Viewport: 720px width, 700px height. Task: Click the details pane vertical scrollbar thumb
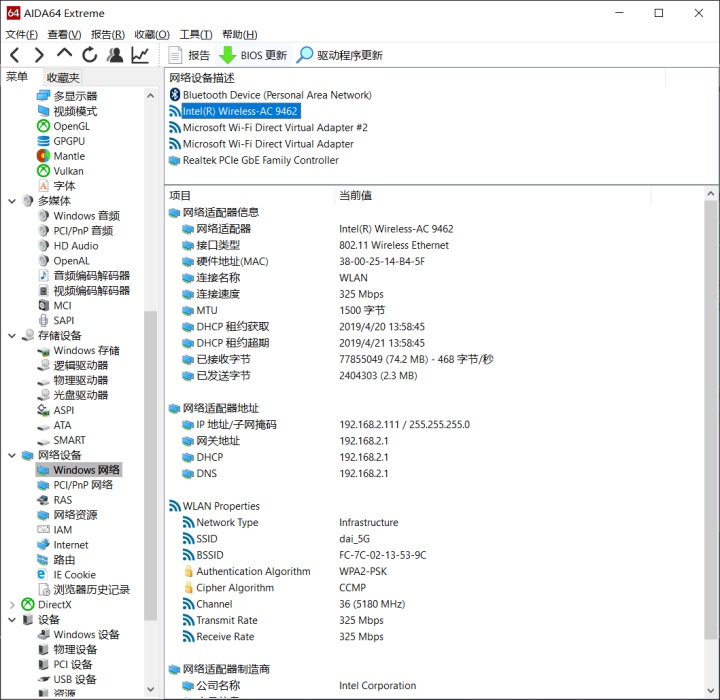coord(711,419)
